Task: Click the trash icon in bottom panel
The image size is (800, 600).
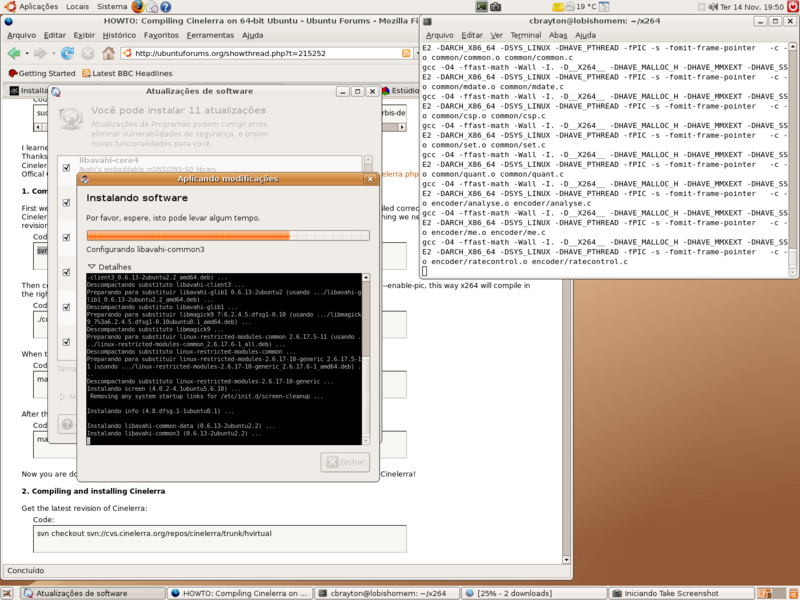Action: (792, 593)
